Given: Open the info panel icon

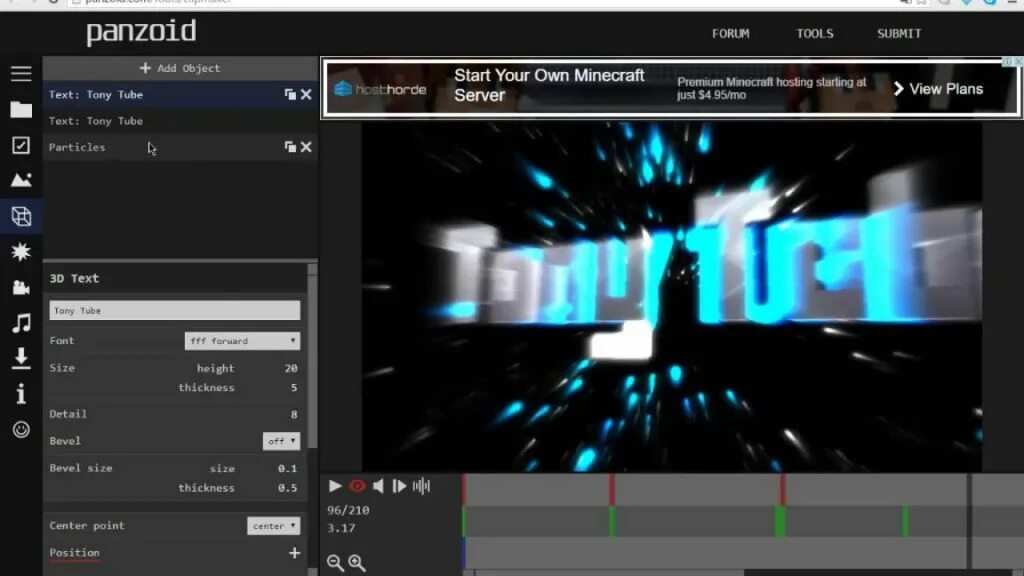Looking at the screenshot, I should (21, 394).
